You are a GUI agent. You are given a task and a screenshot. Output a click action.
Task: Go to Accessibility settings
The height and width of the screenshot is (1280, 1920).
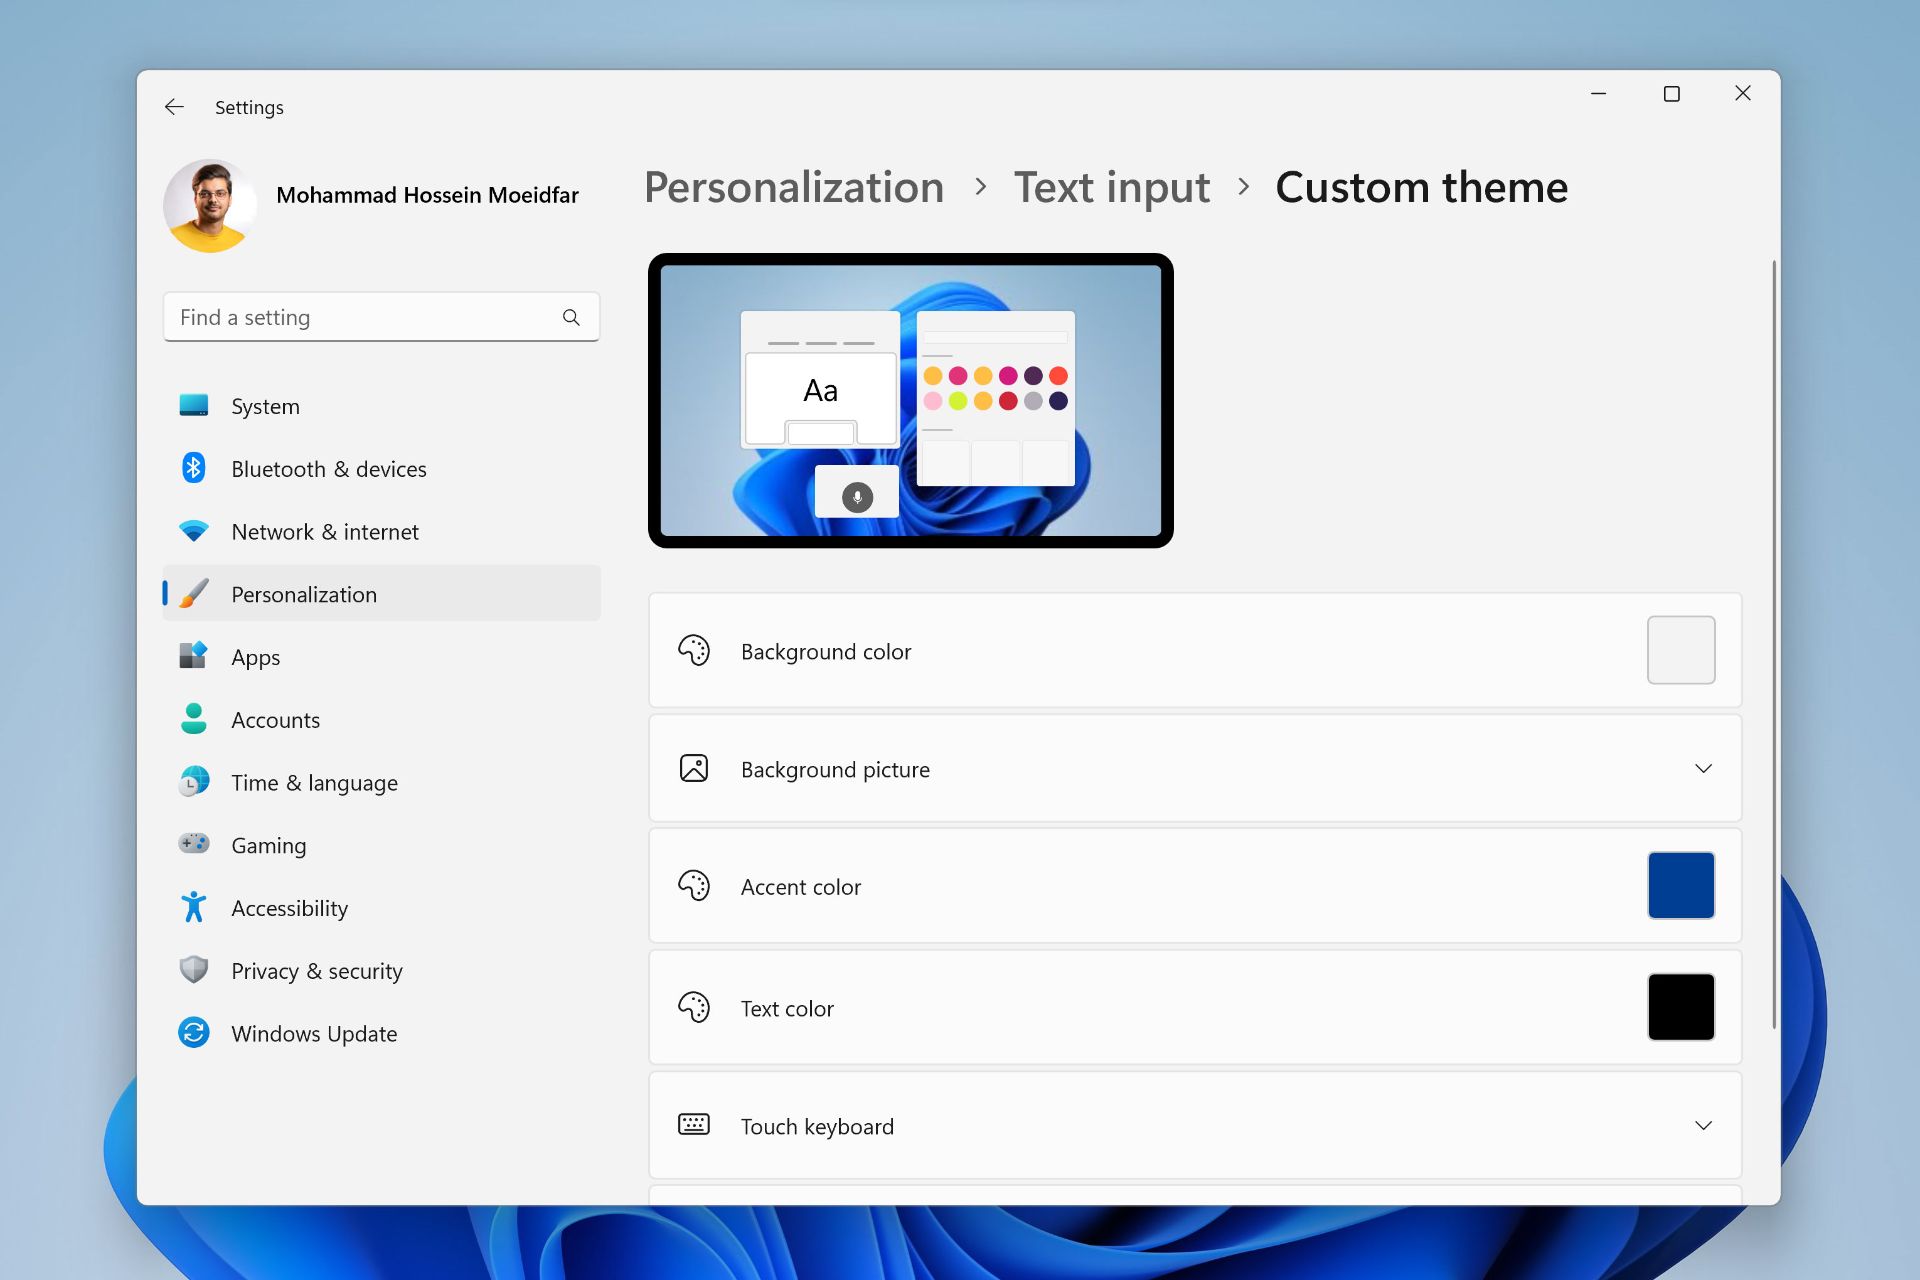[x=381, y=908]
